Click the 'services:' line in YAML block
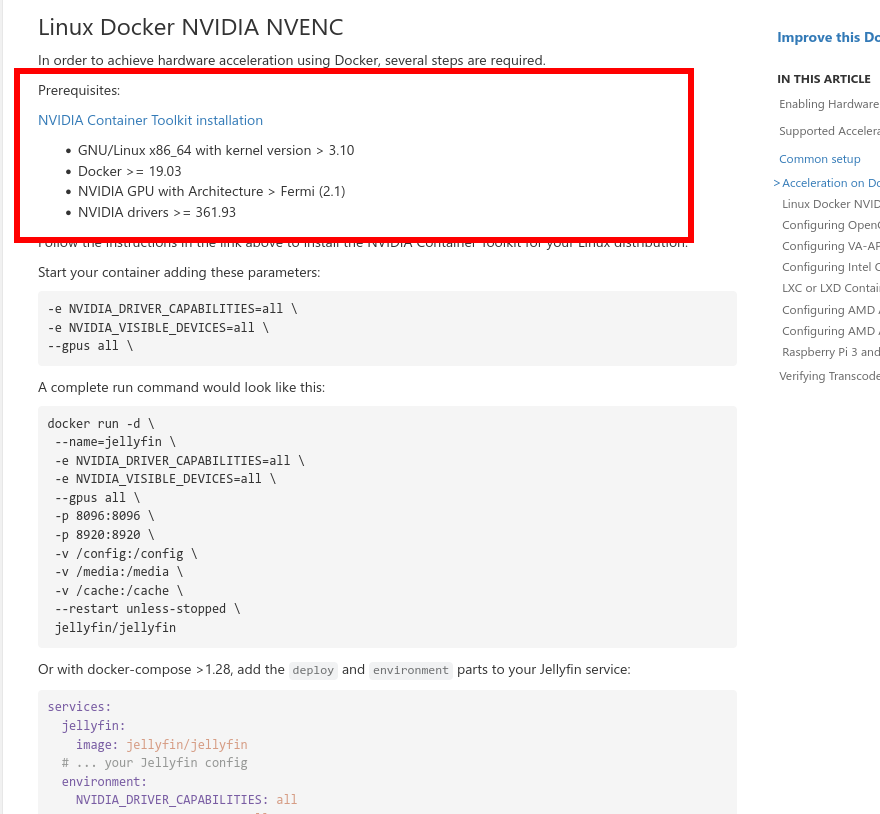 pyautogui.click(x=79, y=707)
